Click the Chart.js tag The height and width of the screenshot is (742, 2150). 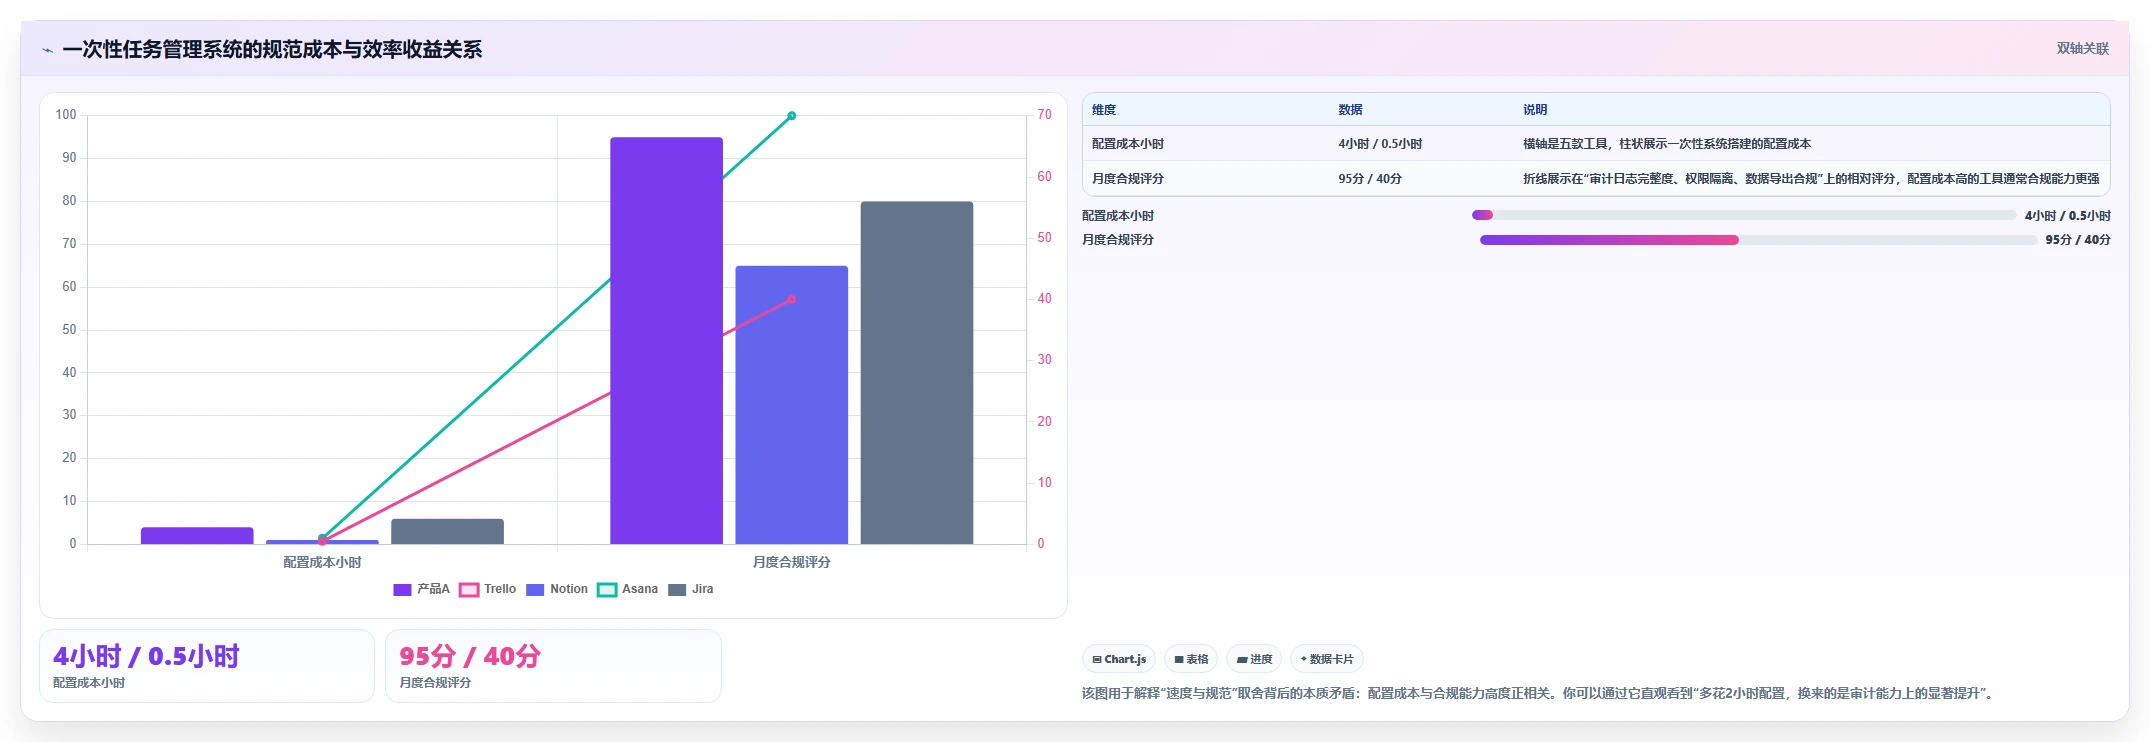pyautogui.click(x=1119, y=659)
